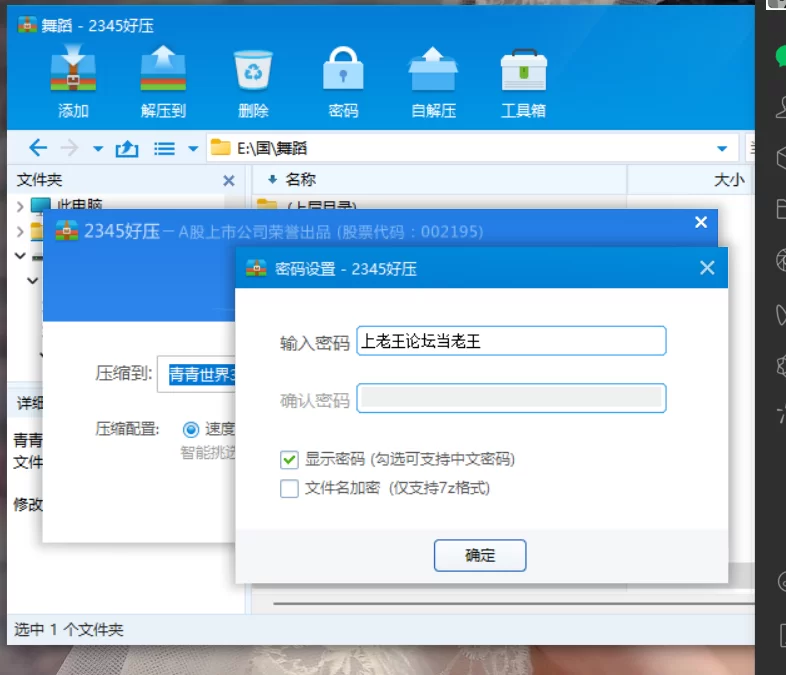Open the 密码 (Password) lock icon
The image size is (786, 675).
click(343, 81)
